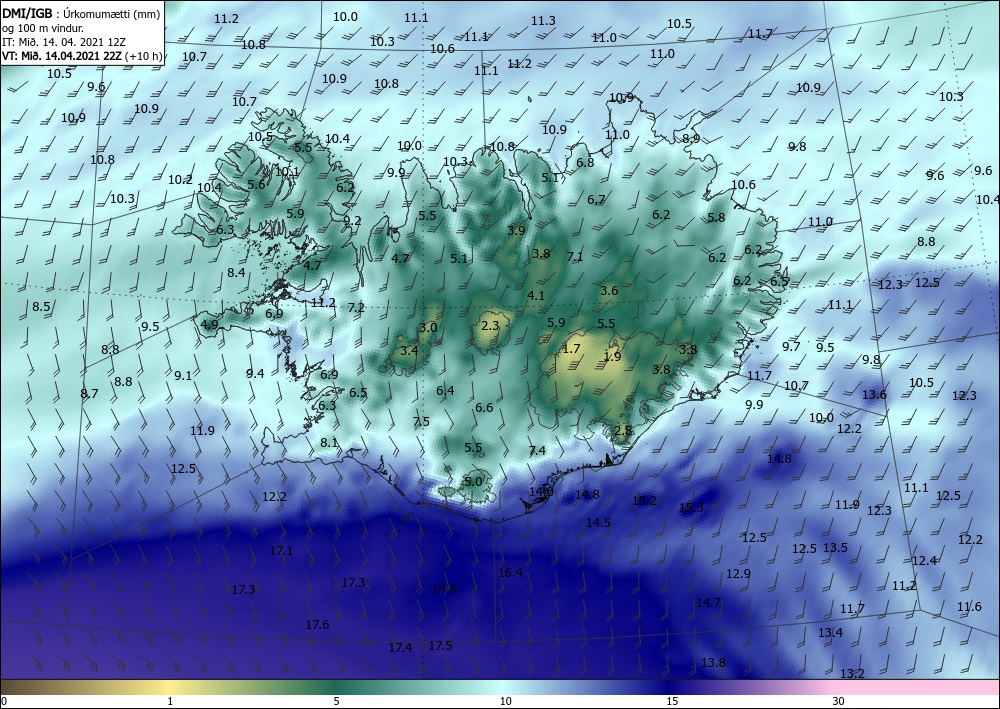Viewport: 1000px width, 709px height.
Task: Click the map value "8.4"
Action: (x=236, y=272)
